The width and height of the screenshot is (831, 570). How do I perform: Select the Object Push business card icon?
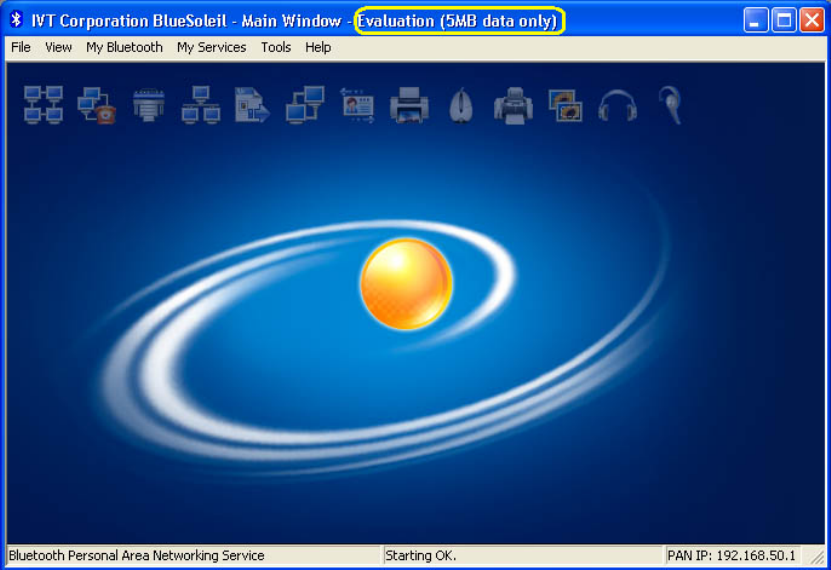(358, 105)
